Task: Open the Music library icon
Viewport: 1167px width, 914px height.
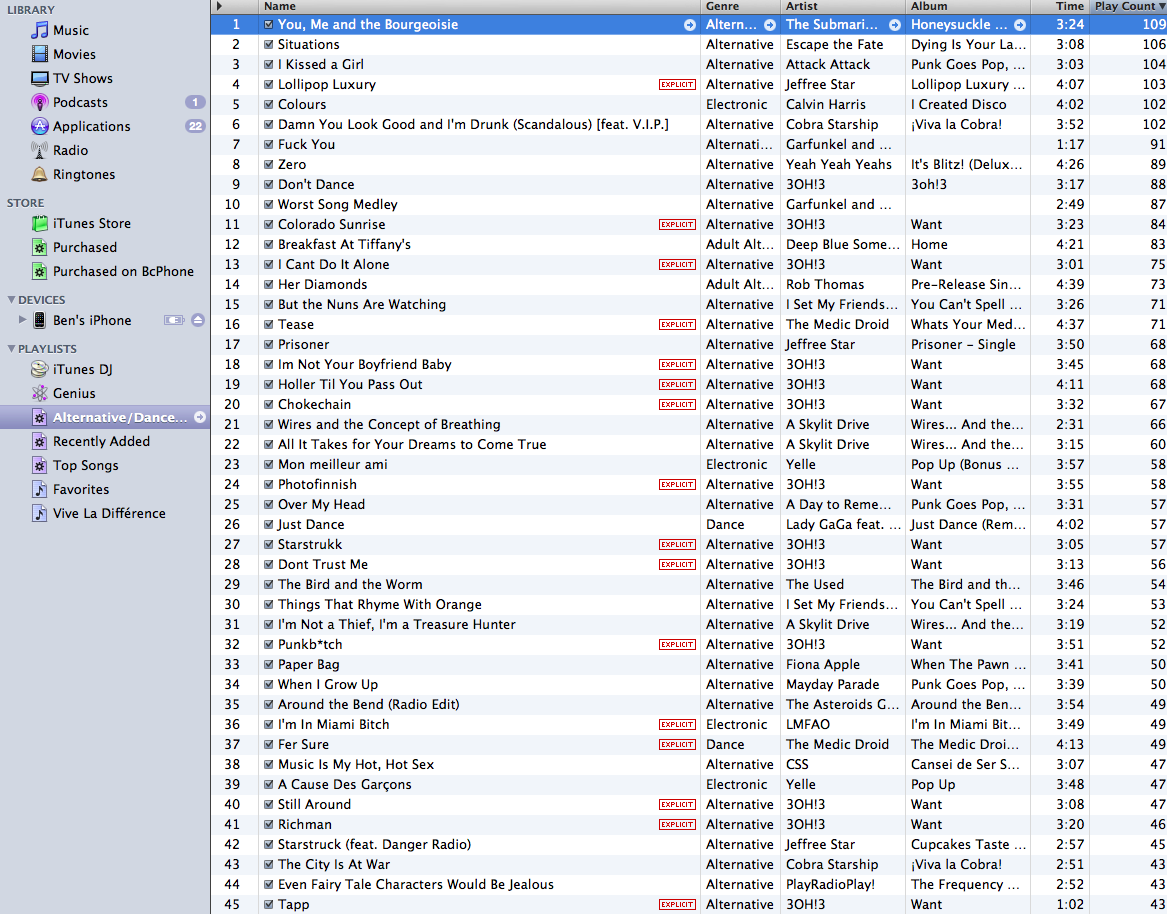Action: pos(39,31)
